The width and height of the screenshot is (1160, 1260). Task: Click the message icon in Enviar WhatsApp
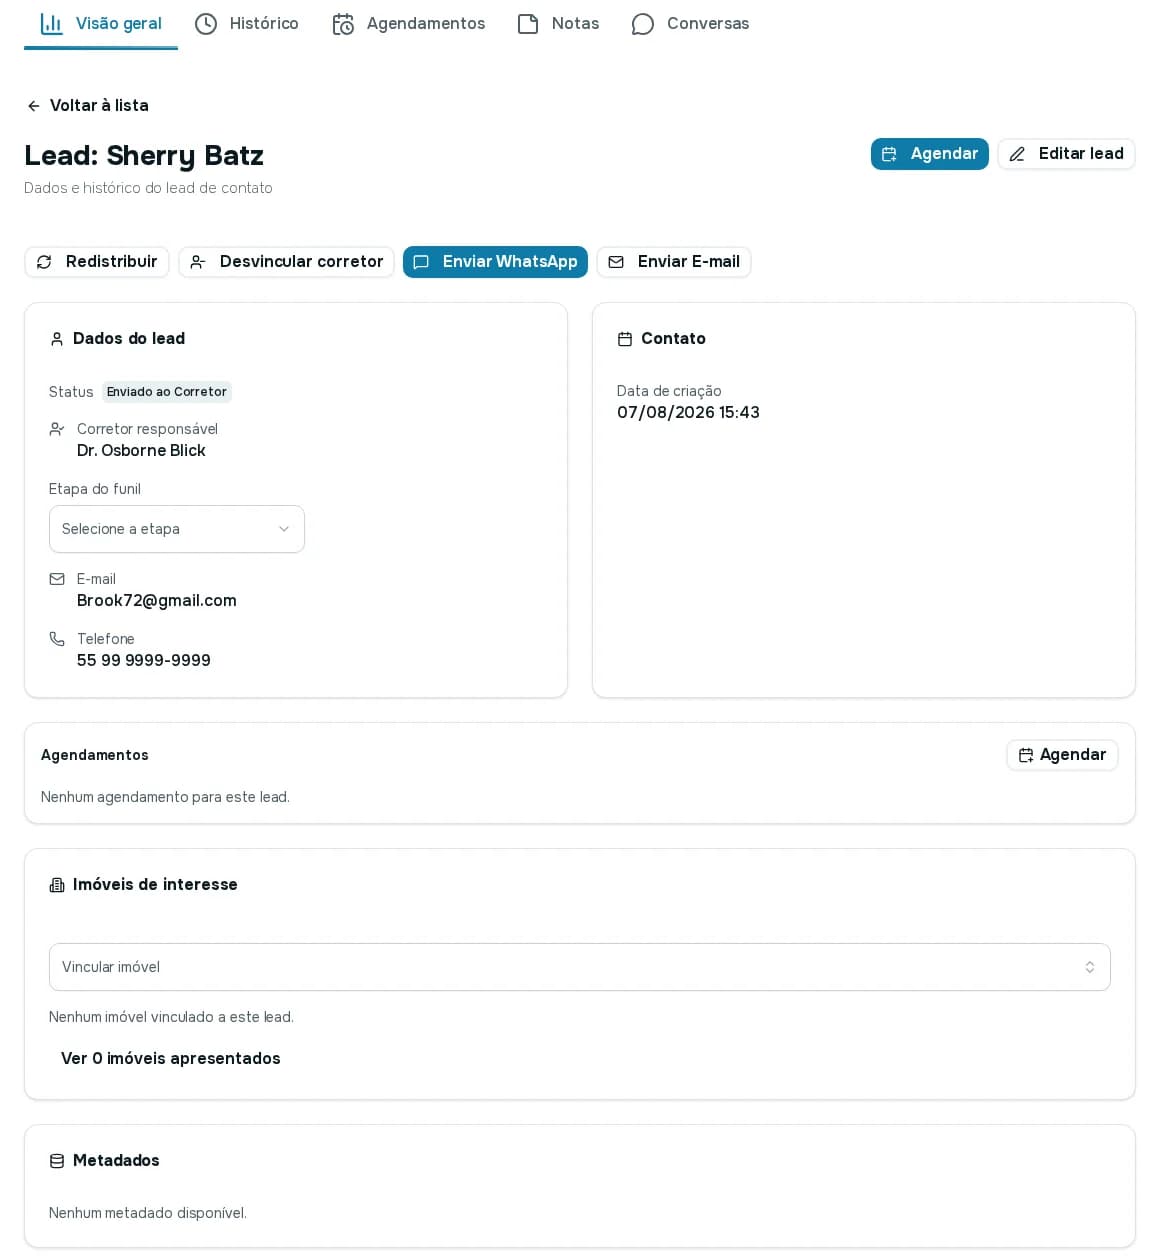421,262
